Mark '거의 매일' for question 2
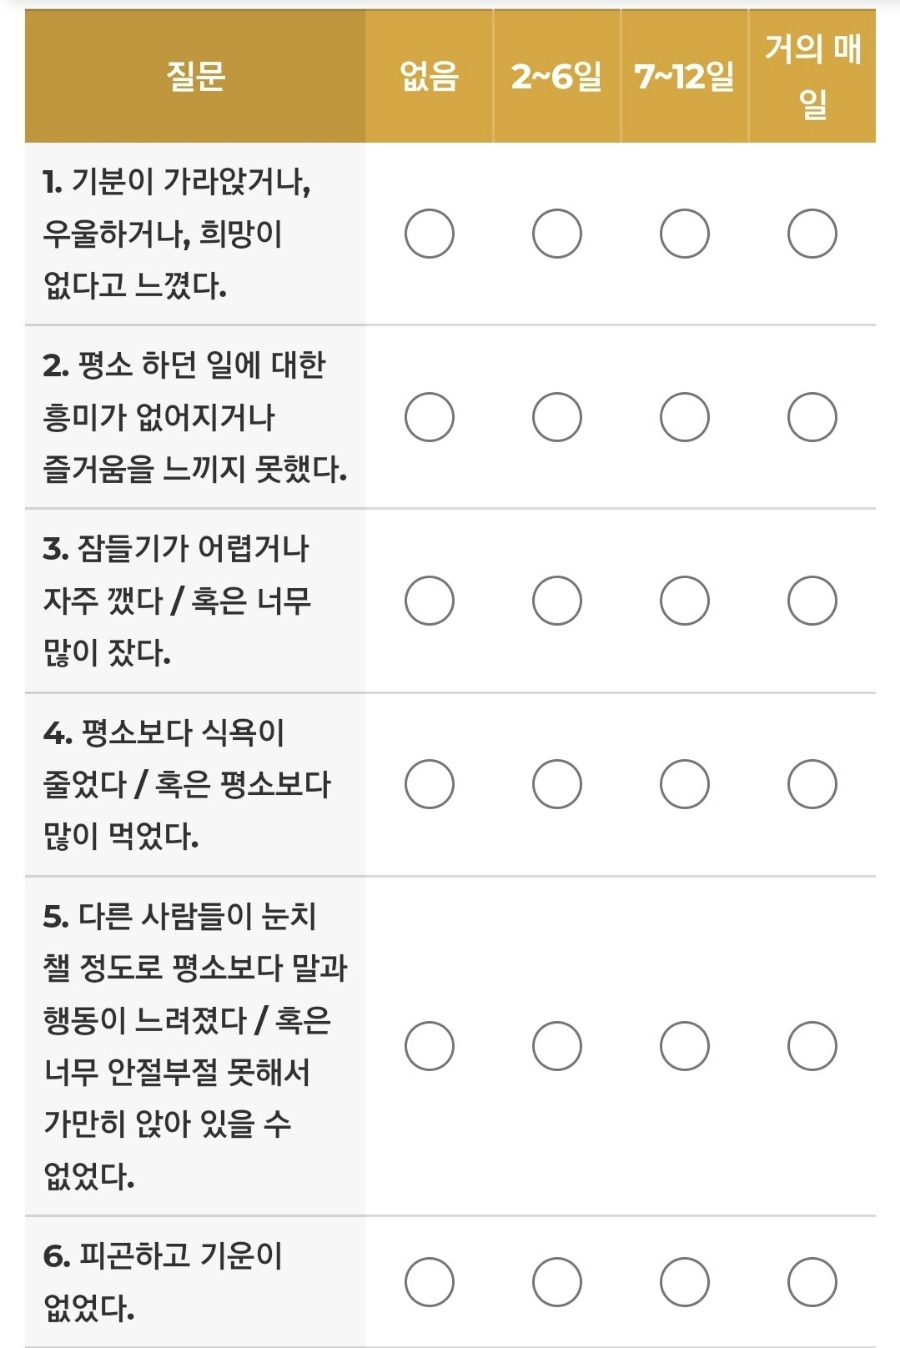 pyautogui.click(x=812, y=417)
